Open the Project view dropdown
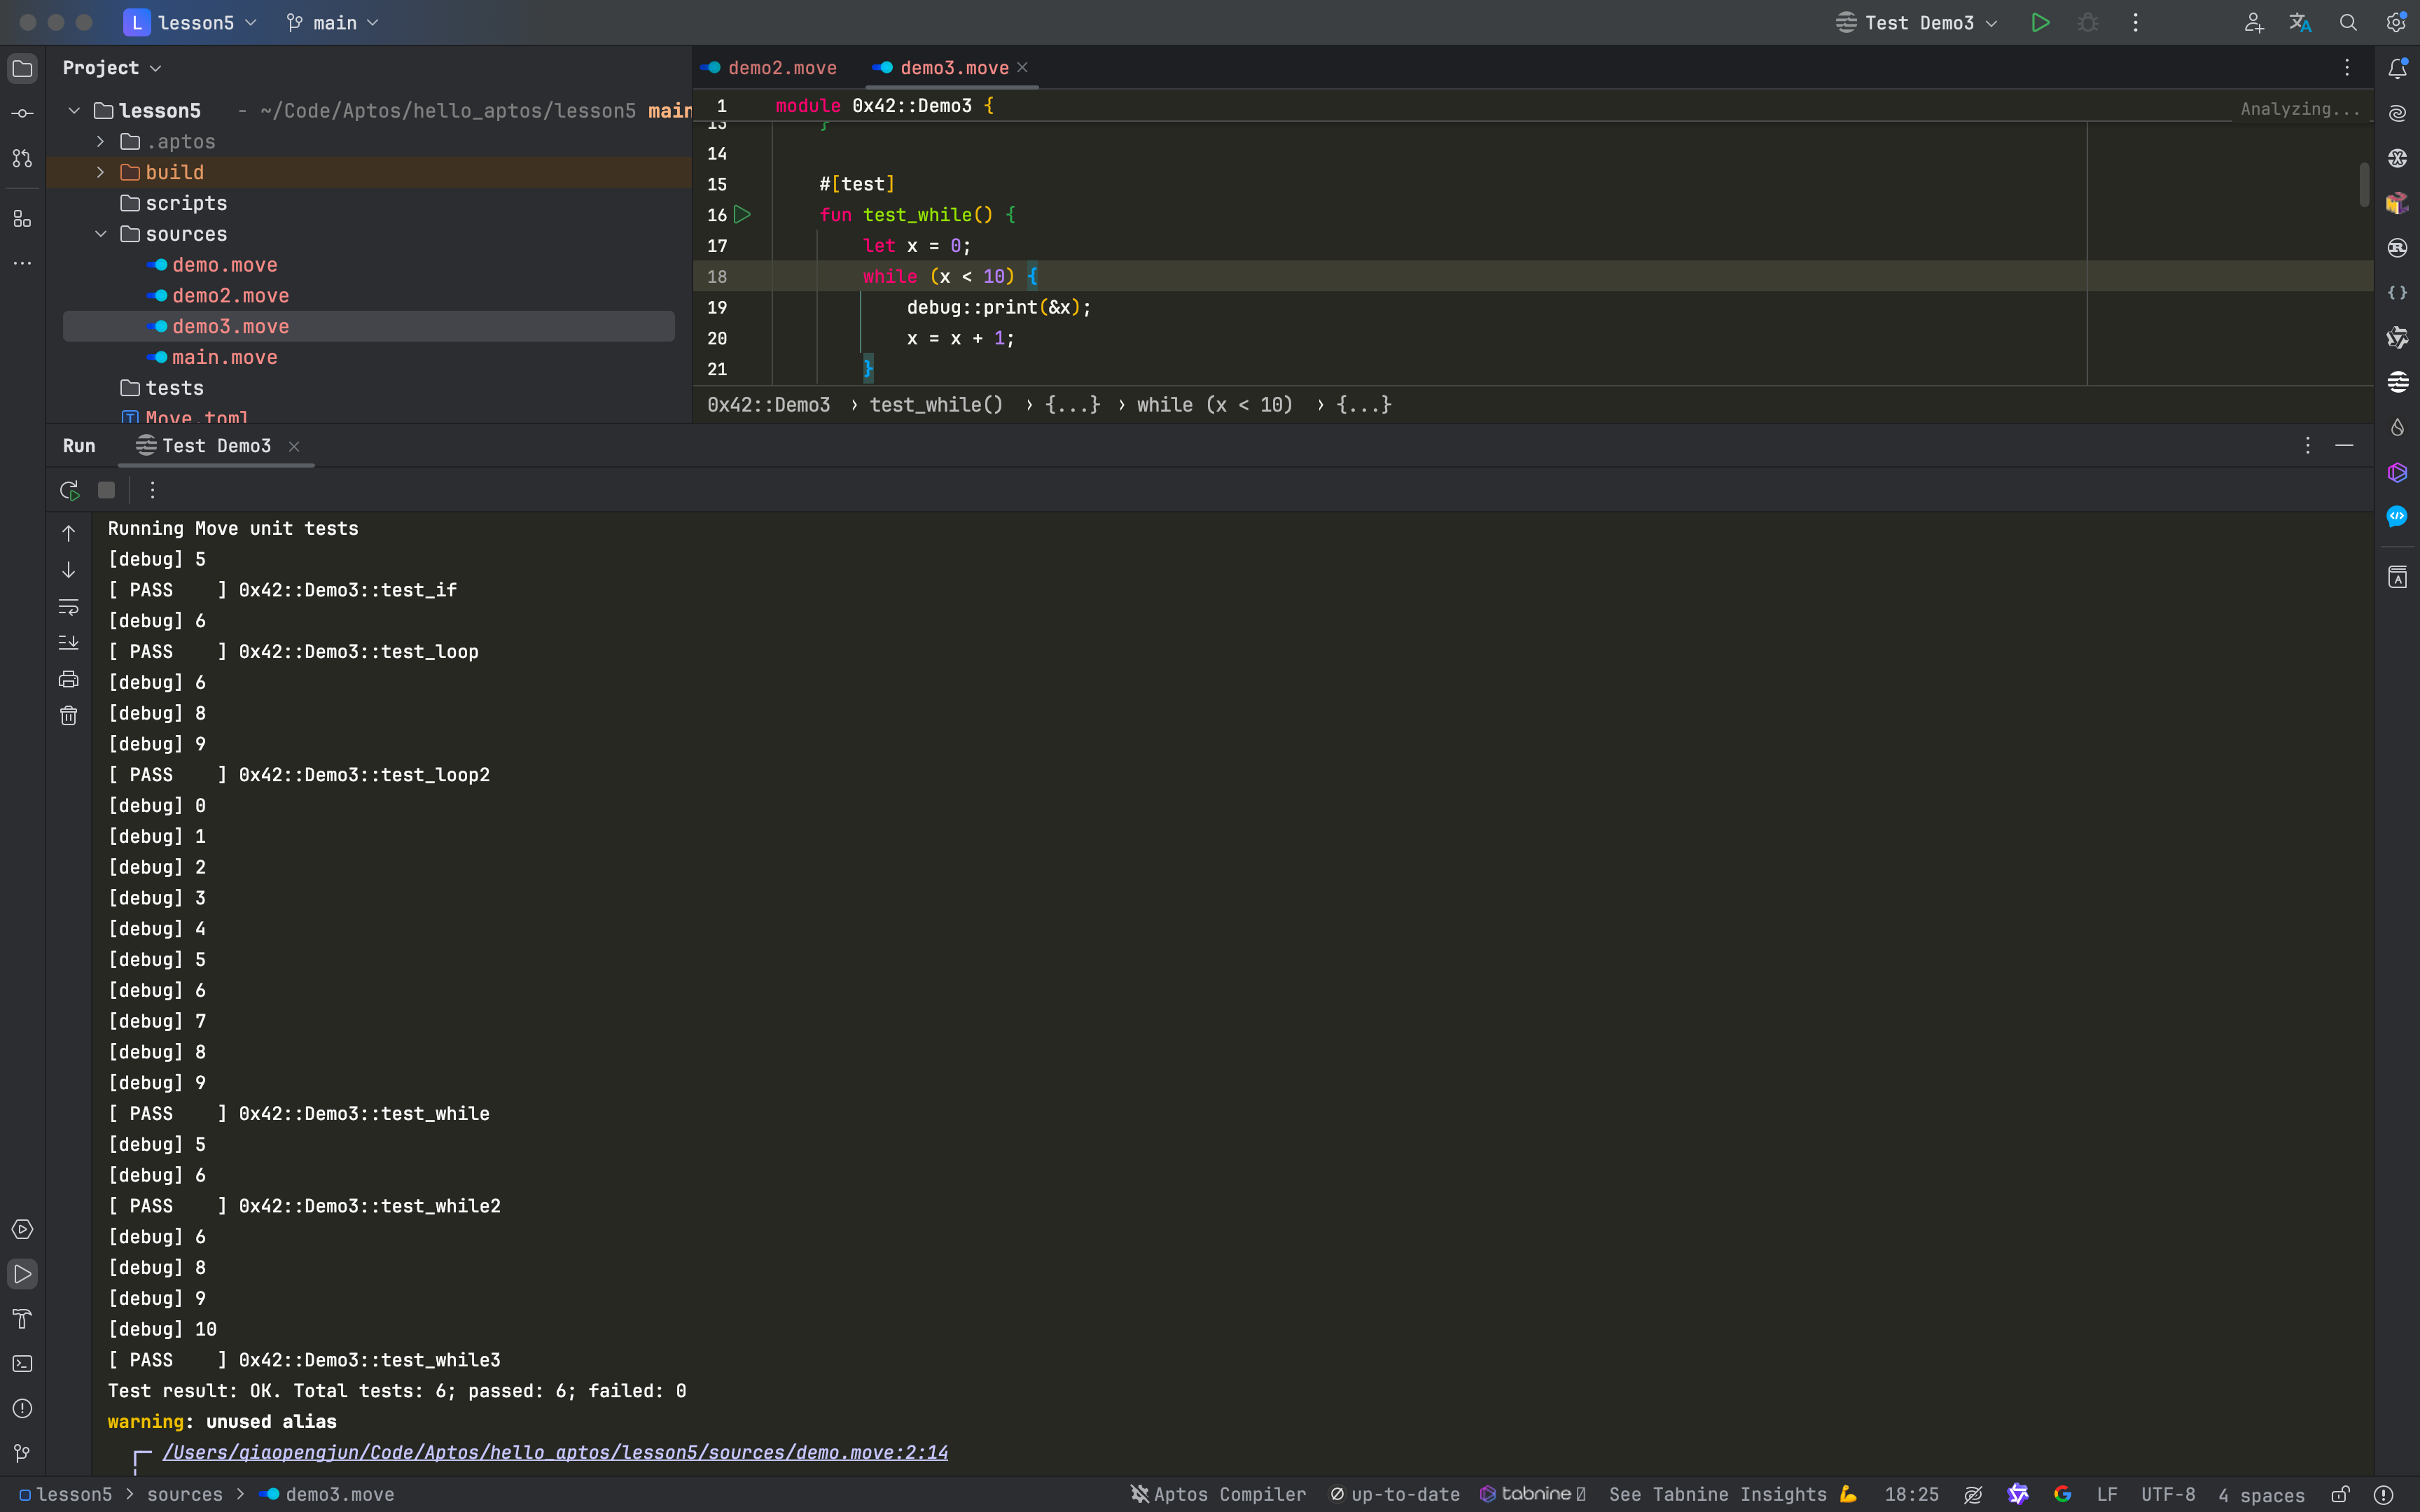The image size is (2420, 1512). coord(111,68)
